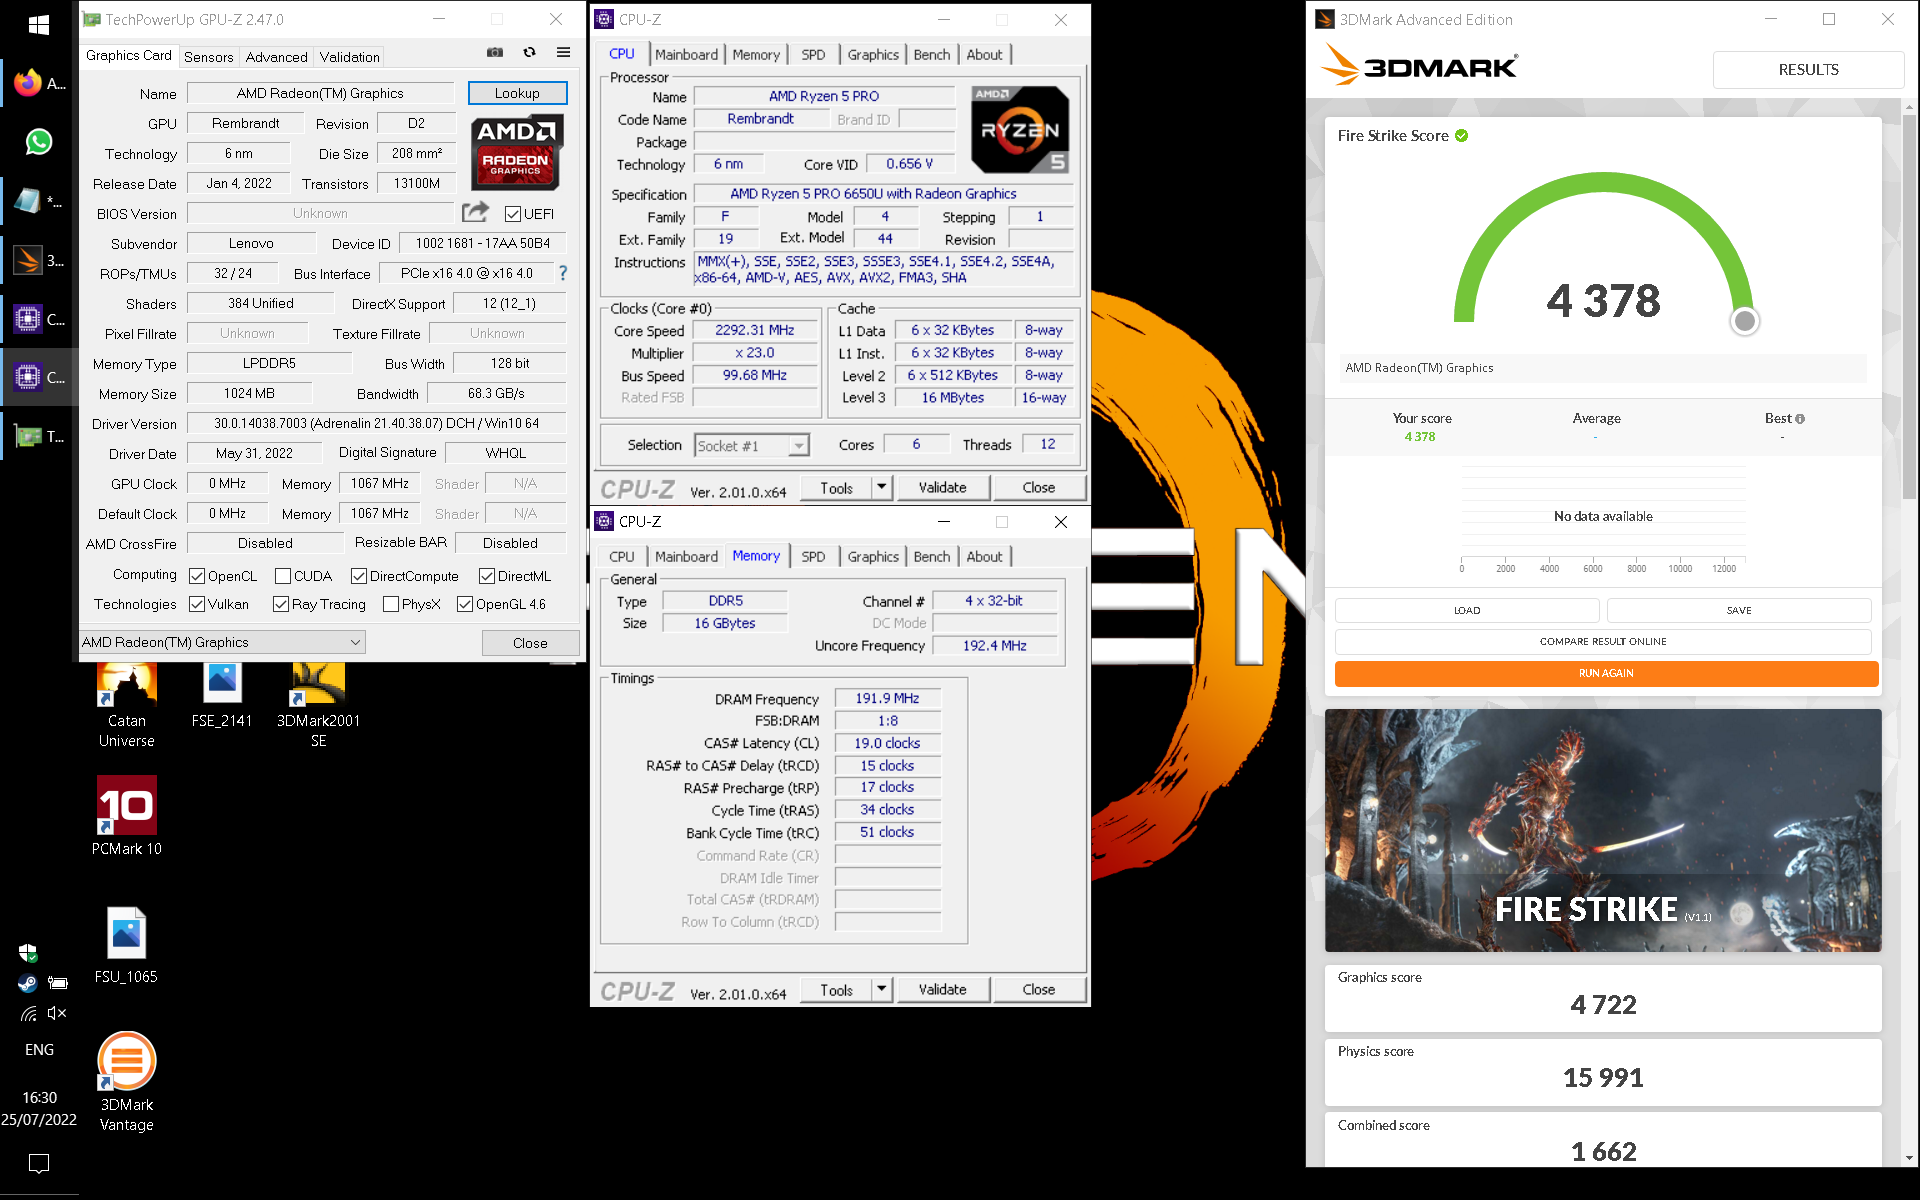Open the PCMark 10 desktop shortcut
This screenshot has height=1200, width=1920.
coord(127,816)
